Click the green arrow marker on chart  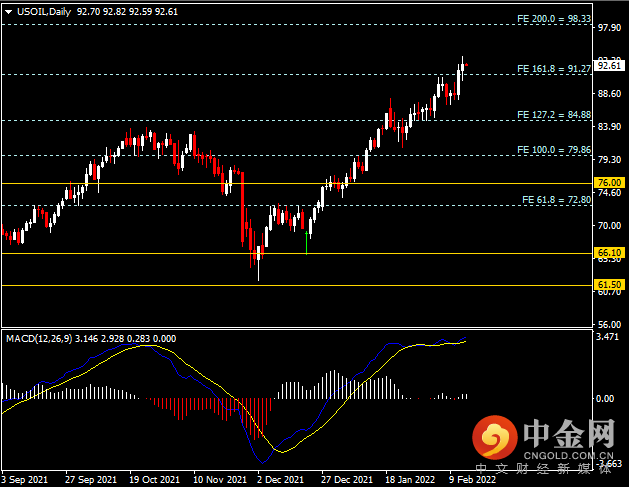[306, 243]
